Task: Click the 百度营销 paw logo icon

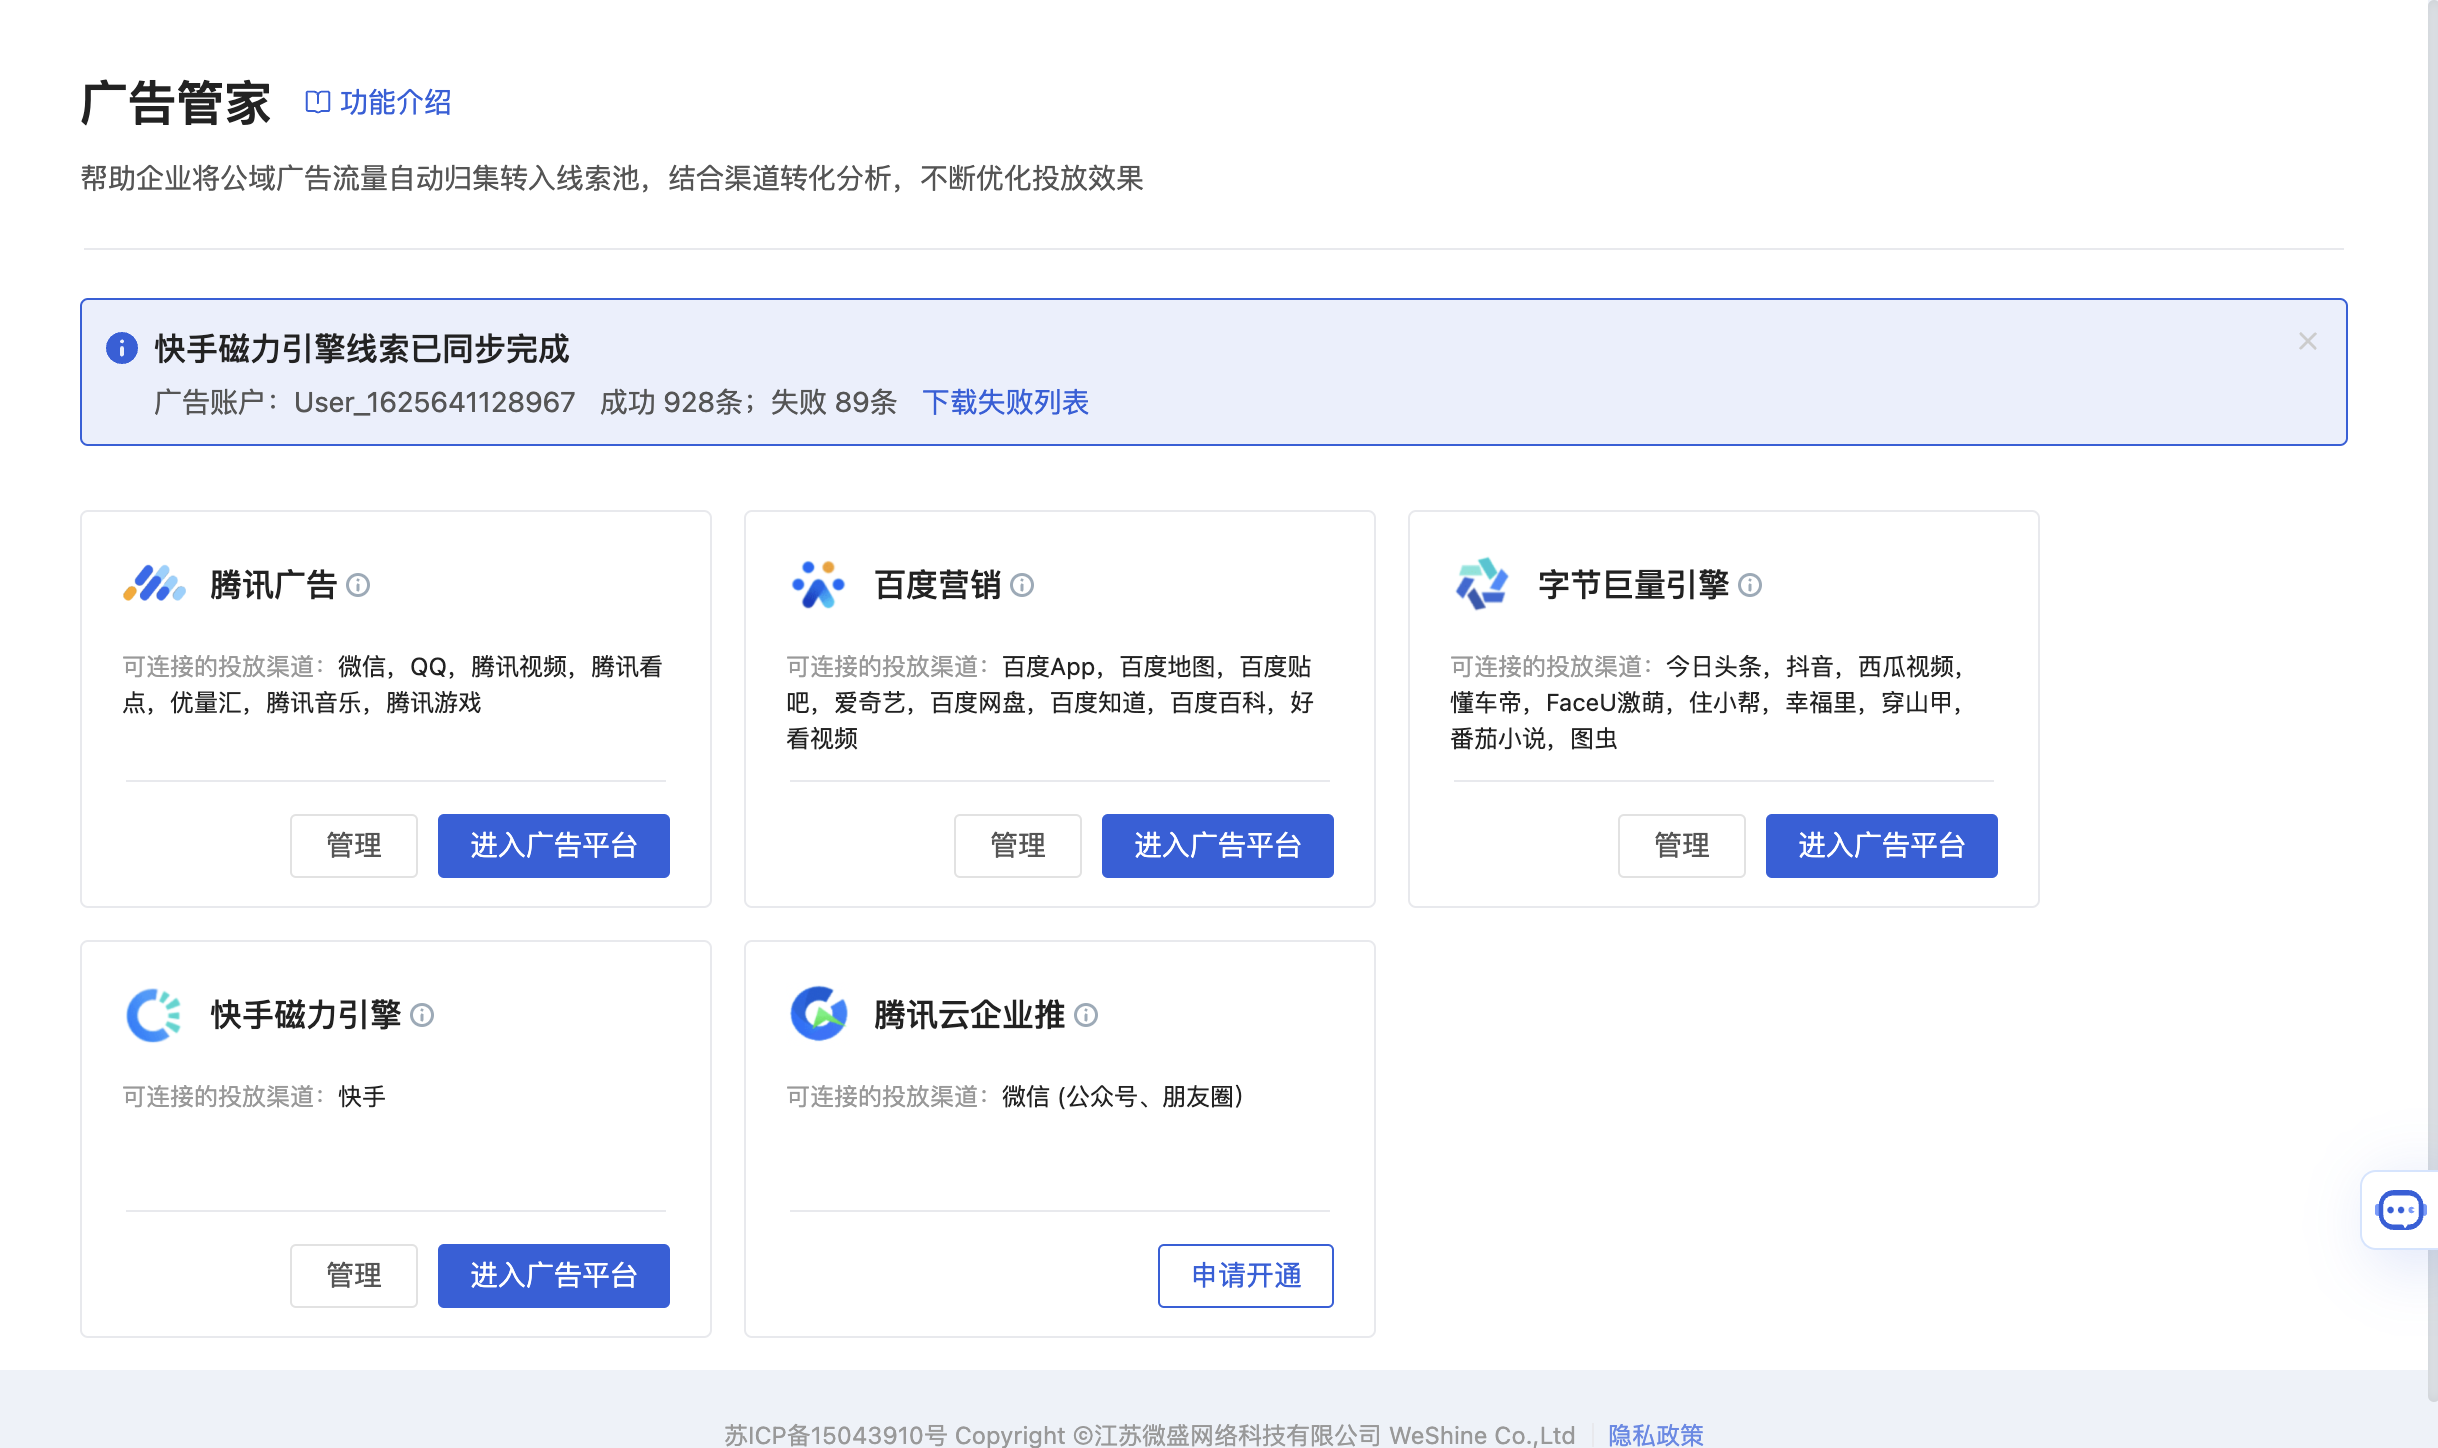Action: [818, 584]
